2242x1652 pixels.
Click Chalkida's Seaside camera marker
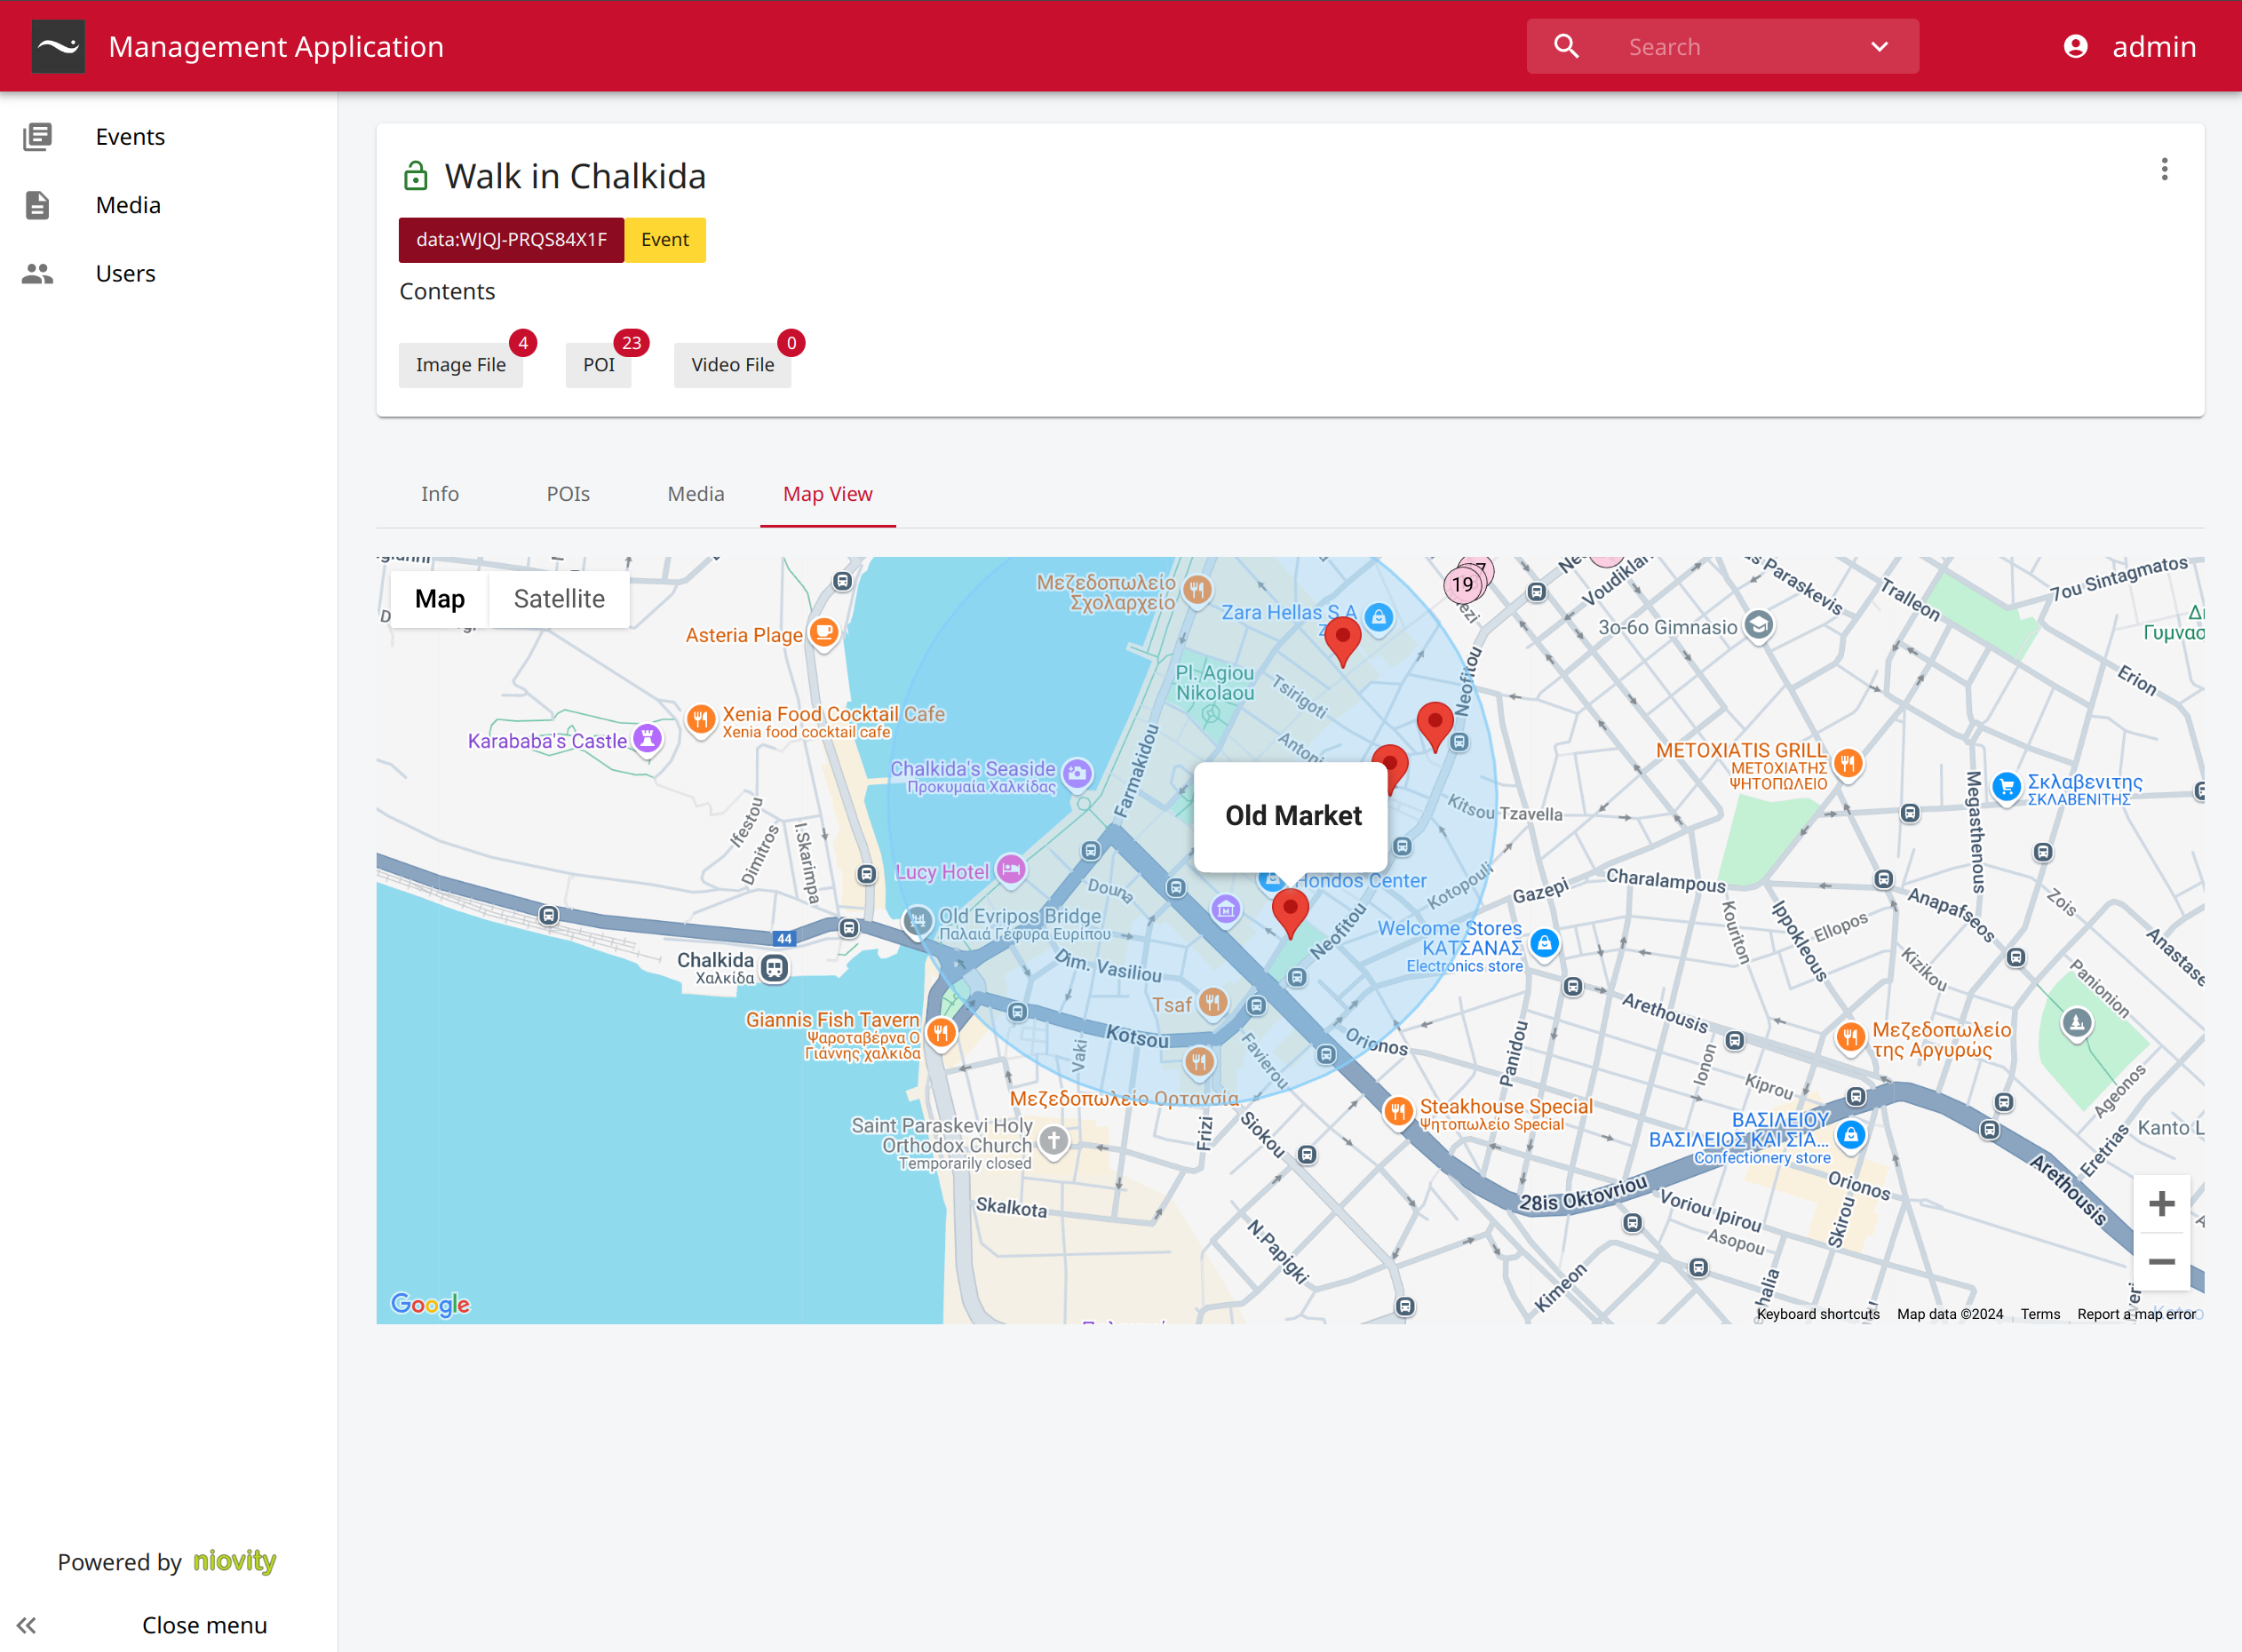pos(1077,772)
